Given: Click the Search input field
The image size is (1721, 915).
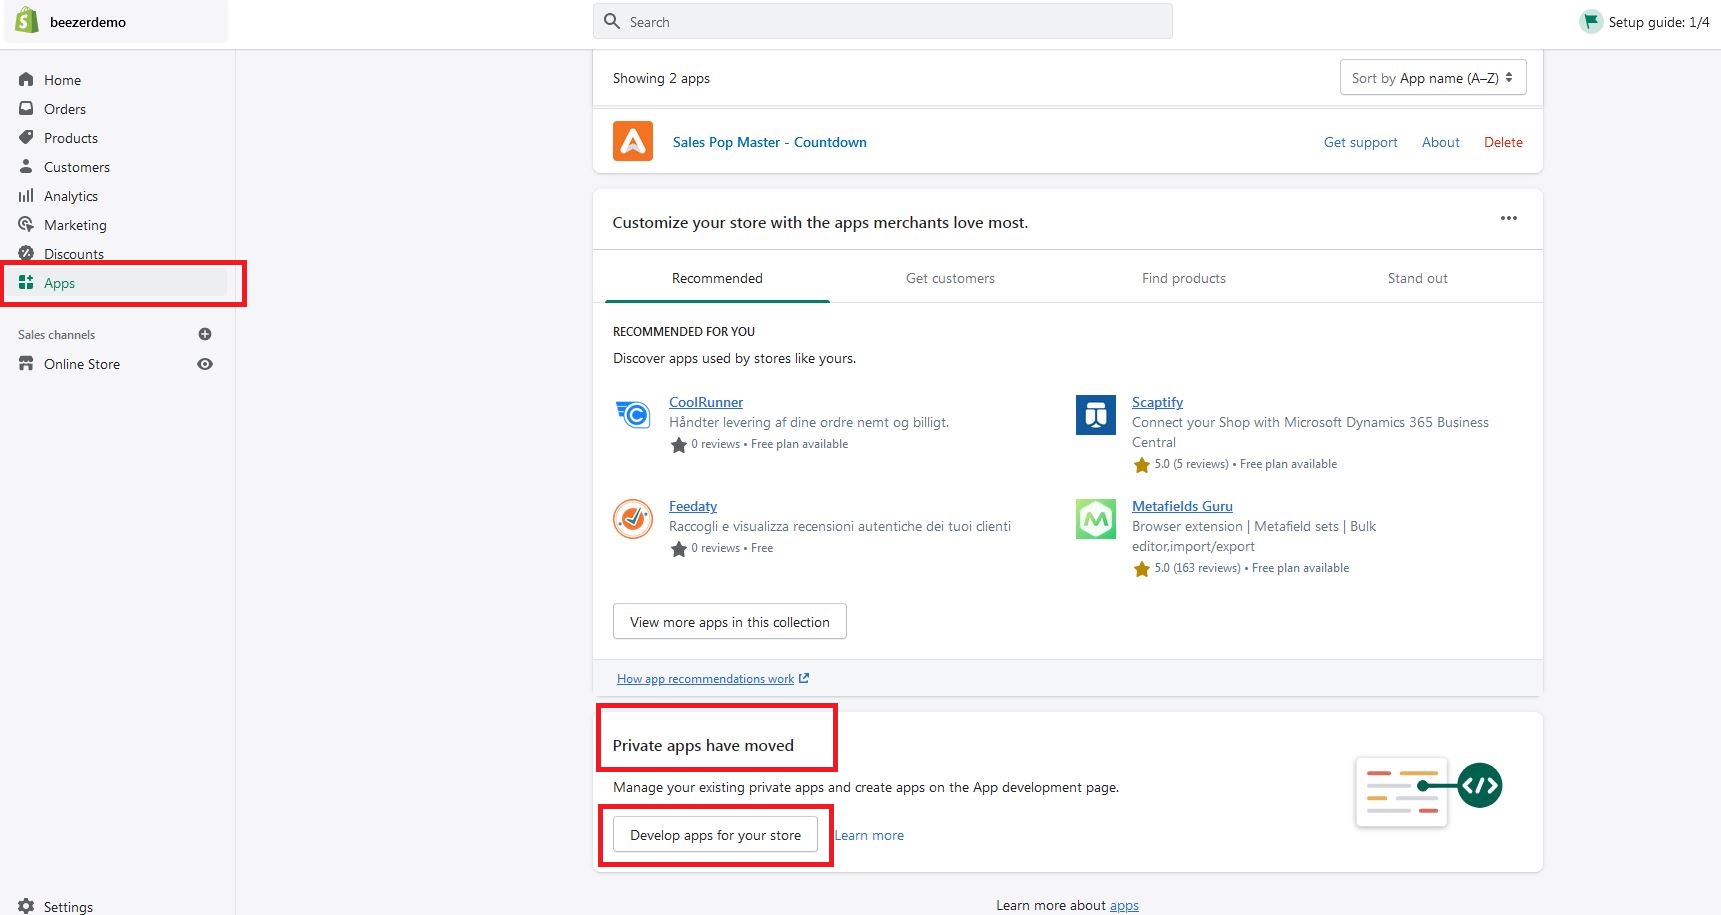Looking at the screenshot, I should (882, 21).
